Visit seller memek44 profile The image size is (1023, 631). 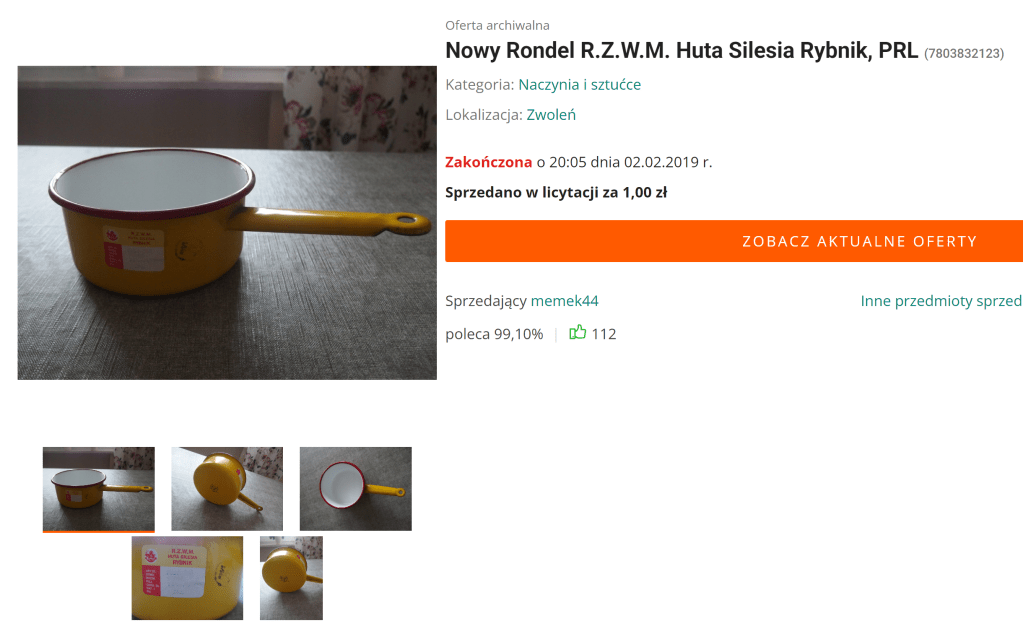(564, 301)
